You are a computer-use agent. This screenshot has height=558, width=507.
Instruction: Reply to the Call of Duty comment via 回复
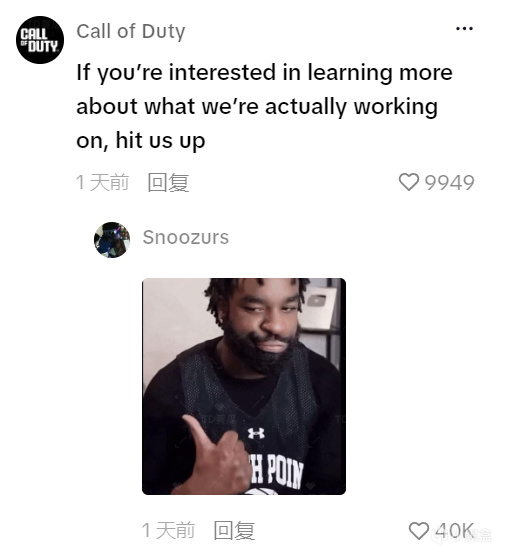(x=168, y=183)
